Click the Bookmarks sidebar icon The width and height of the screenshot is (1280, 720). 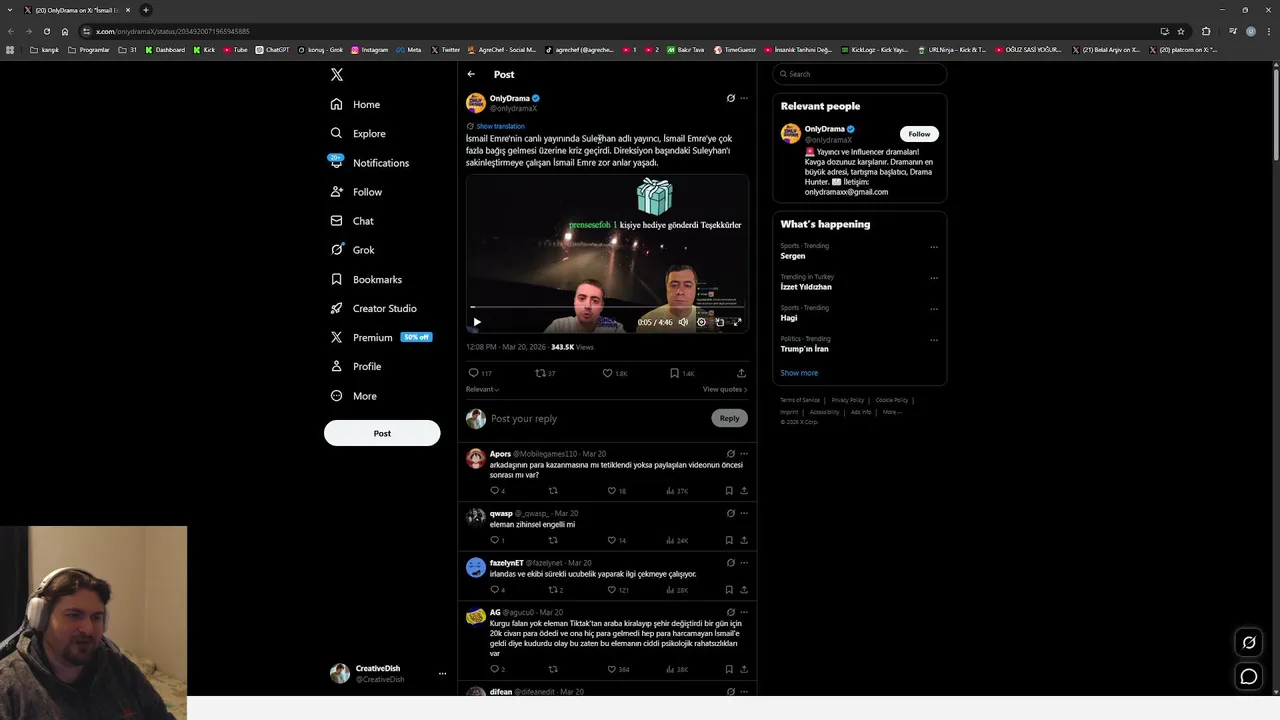(x=336, y=279)
